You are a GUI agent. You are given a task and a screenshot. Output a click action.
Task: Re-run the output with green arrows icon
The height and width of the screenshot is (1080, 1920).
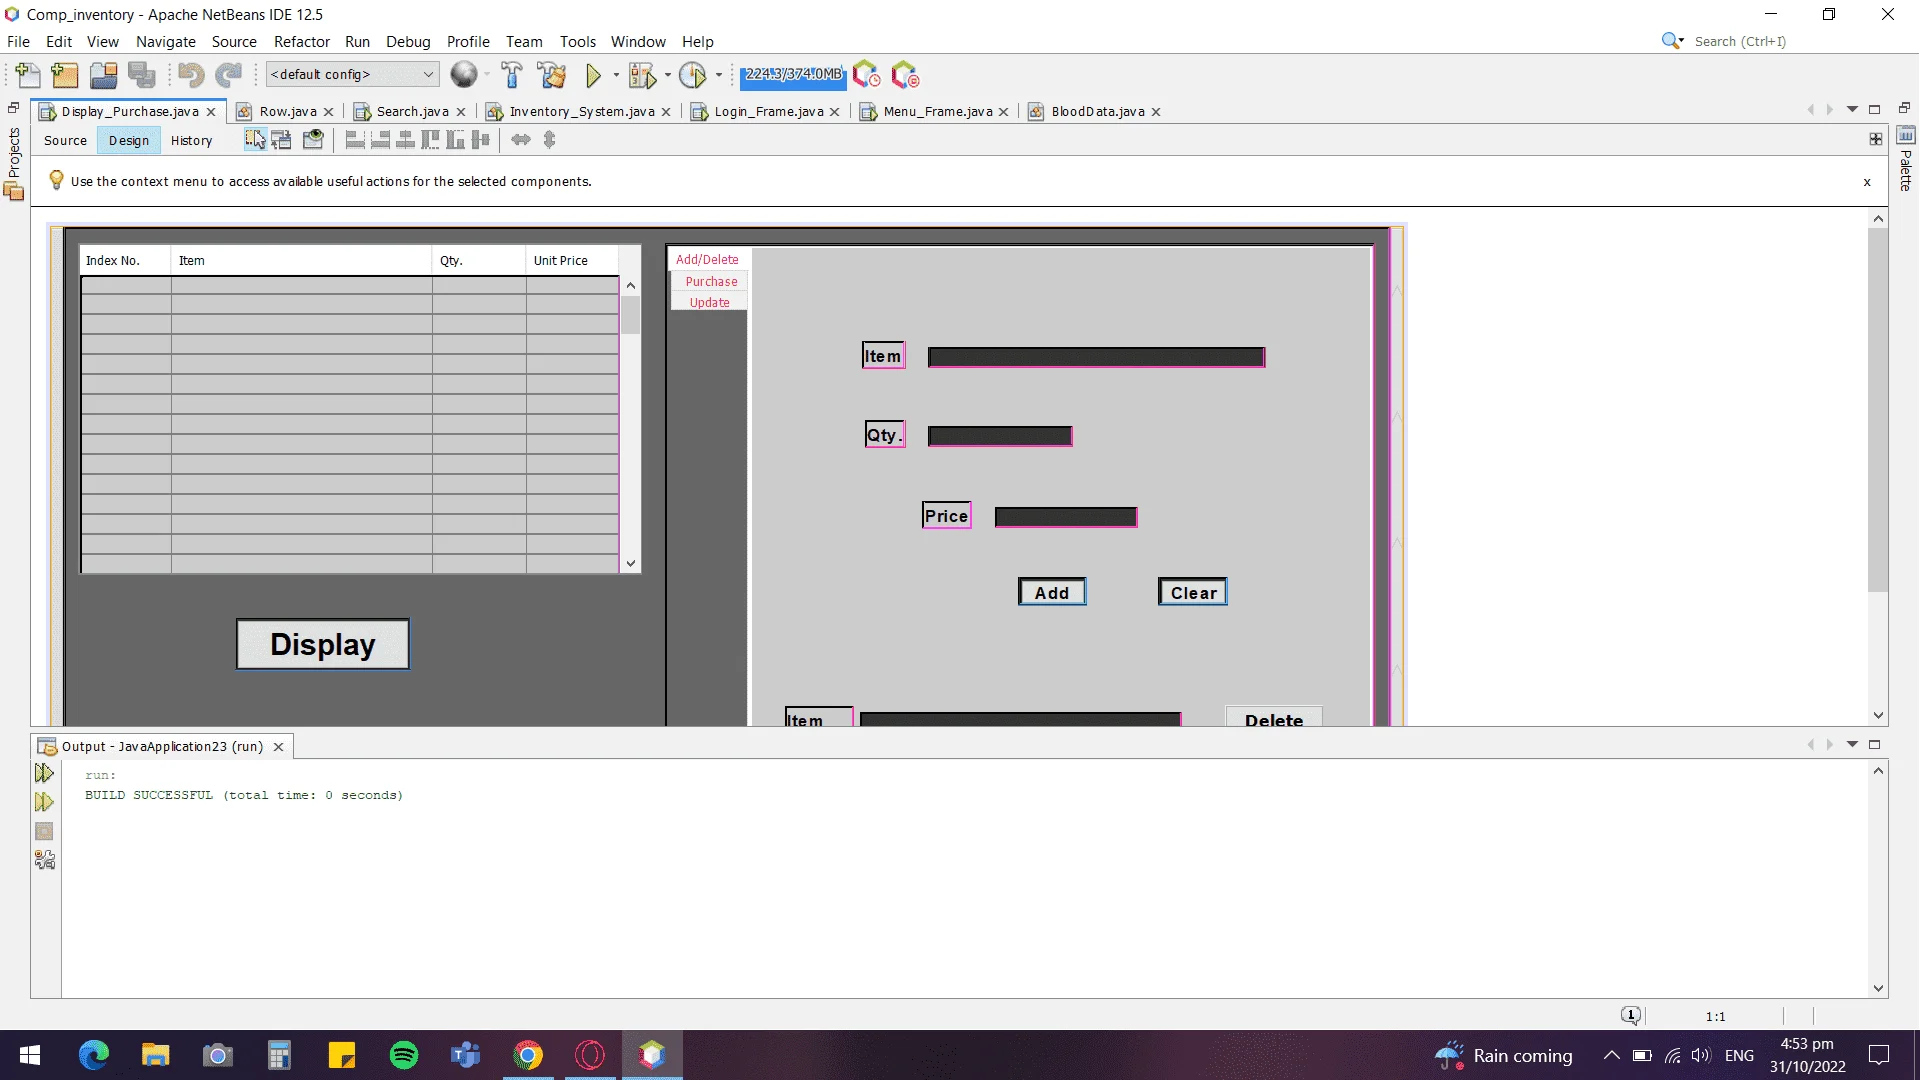(44, 773)
